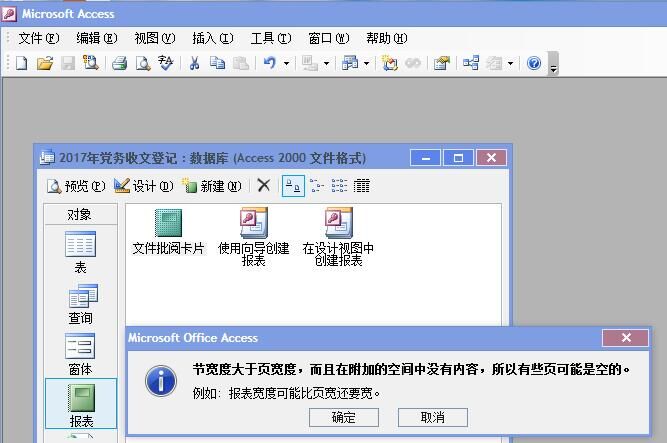Click the 对象 group header
The width and height of the screenshot is (667, 443).
click(80, 214)
